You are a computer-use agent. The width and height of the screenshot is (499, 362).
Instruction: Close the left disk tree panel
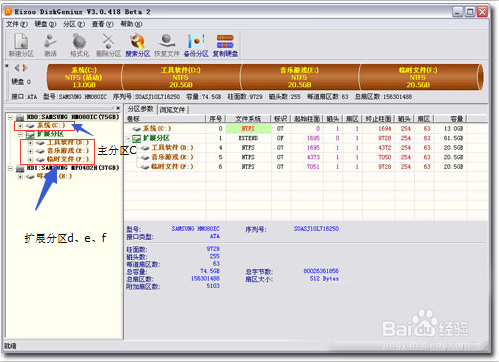tap(118, 108)
